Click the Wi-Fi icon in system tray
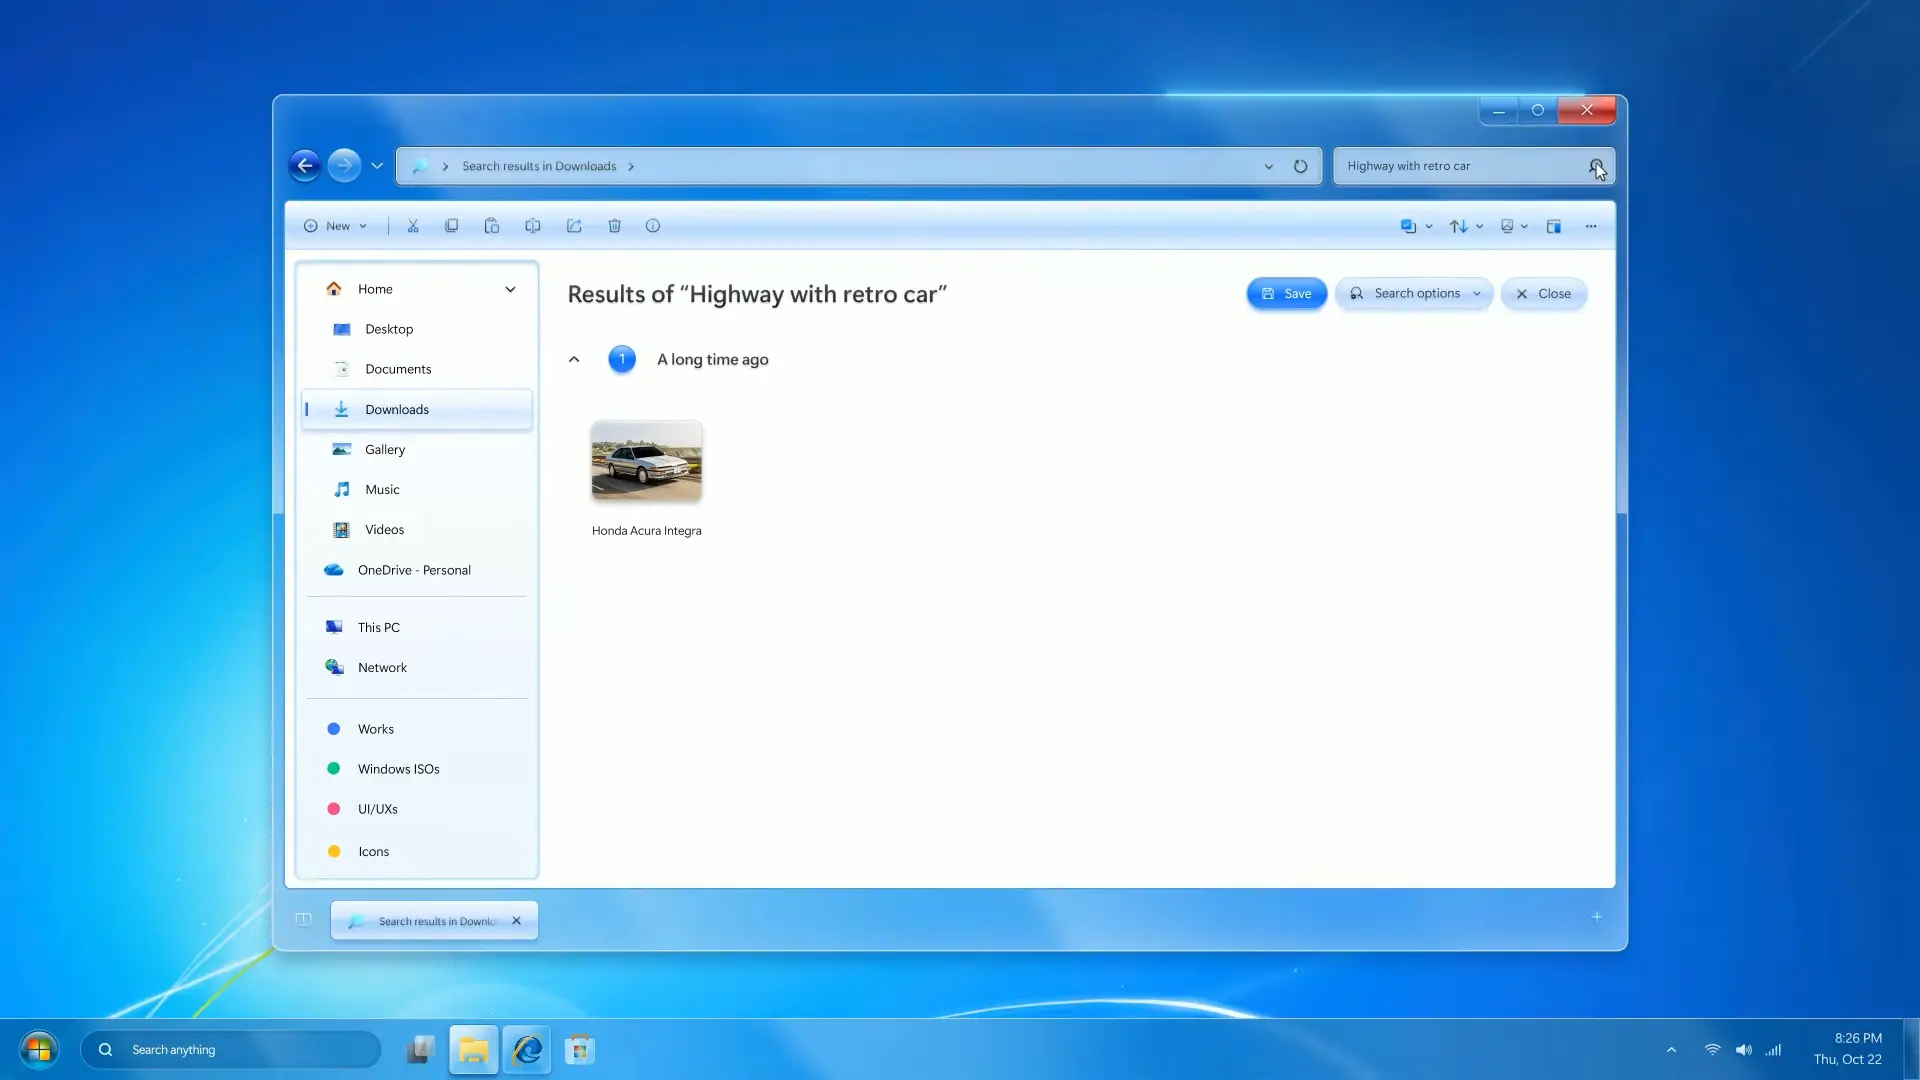Screen dimensions: 1920x1080 pyautogui.click(x=1713, y=1050)
